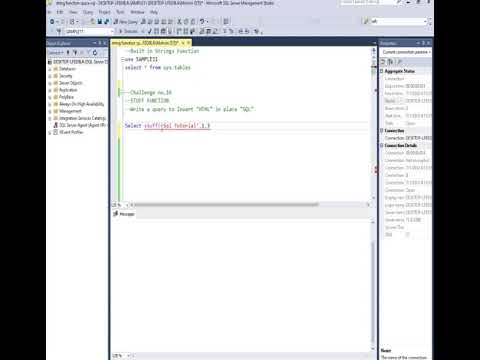Expand the Security folder node
The height and width of the screenshot is (360, 480).
[x=50, y=76]
